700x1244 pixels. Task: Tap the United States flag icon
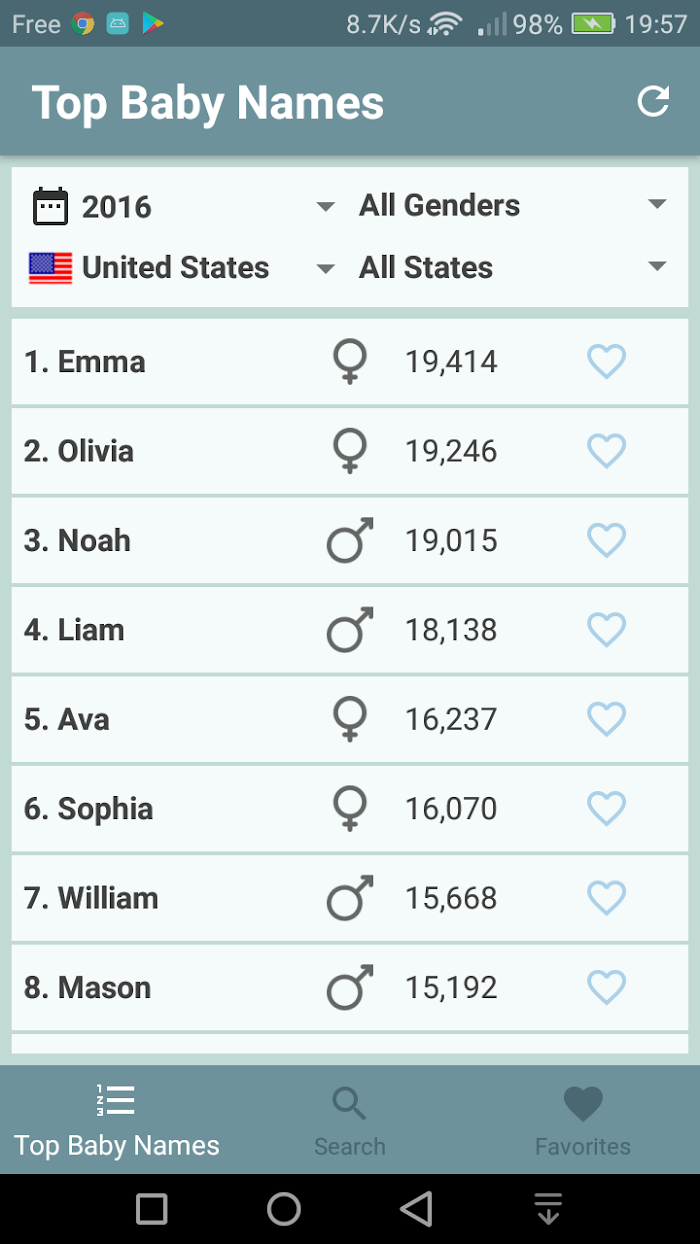point(51,268)
